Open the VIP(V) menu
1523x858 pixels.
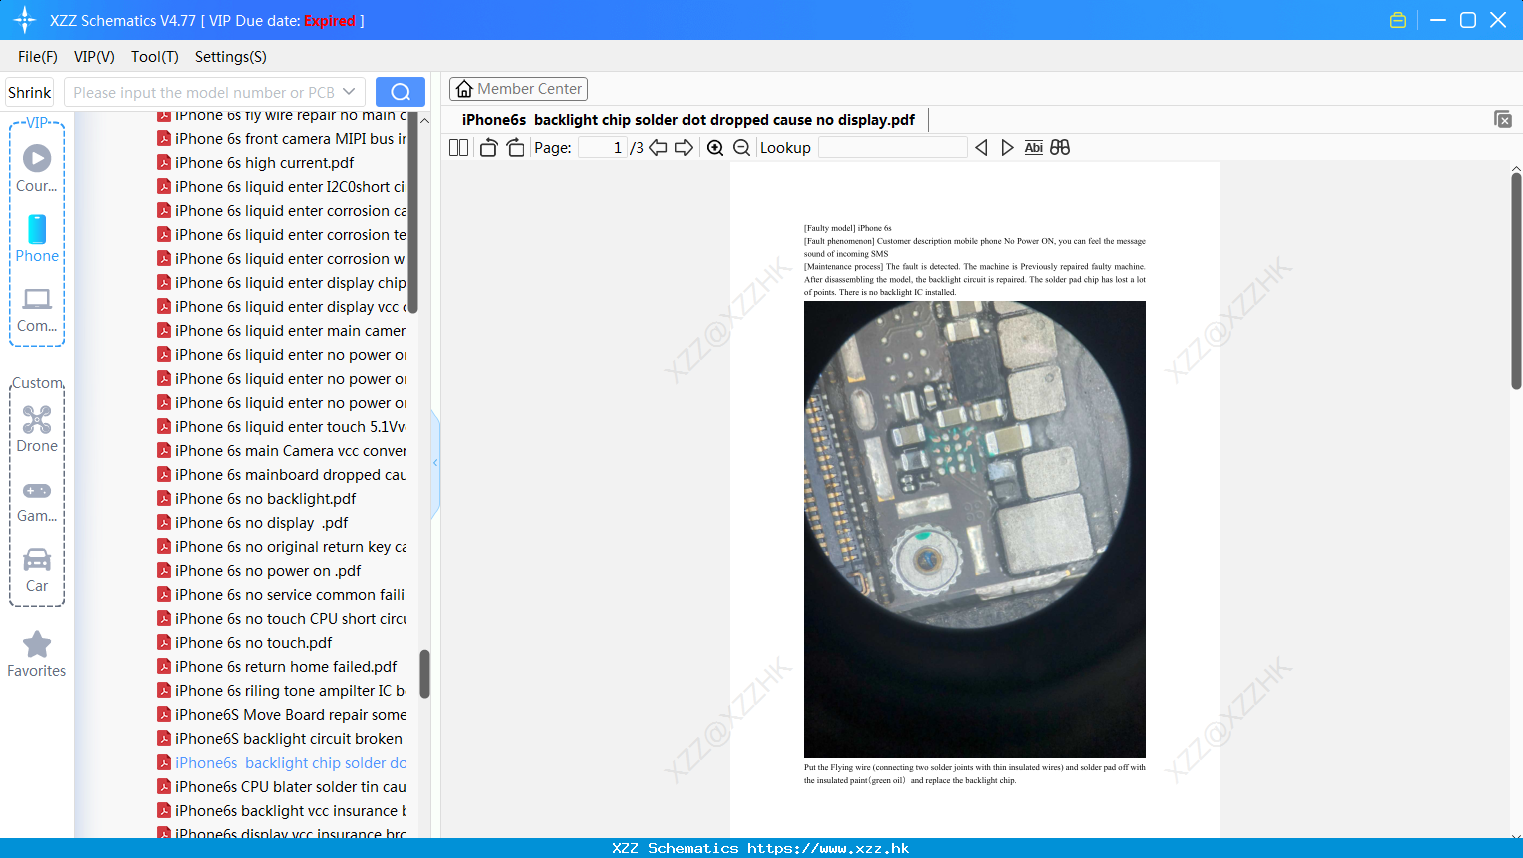click(94, 57)
